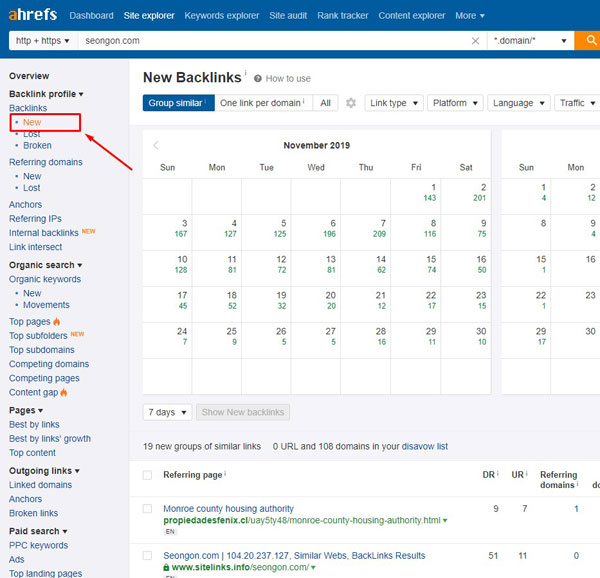Click the ahrefs logo
Screen dimensions: 600x578
(x=33, y=15)
